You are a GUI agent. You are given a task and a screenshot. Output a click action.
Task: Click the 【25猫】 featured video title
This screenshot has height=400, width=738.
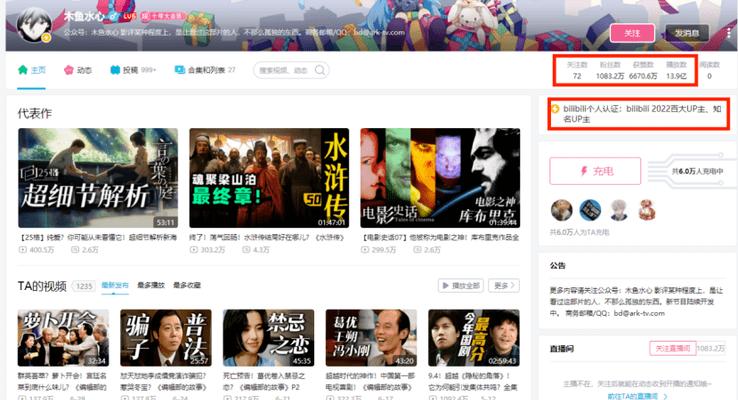click(98, 238)
